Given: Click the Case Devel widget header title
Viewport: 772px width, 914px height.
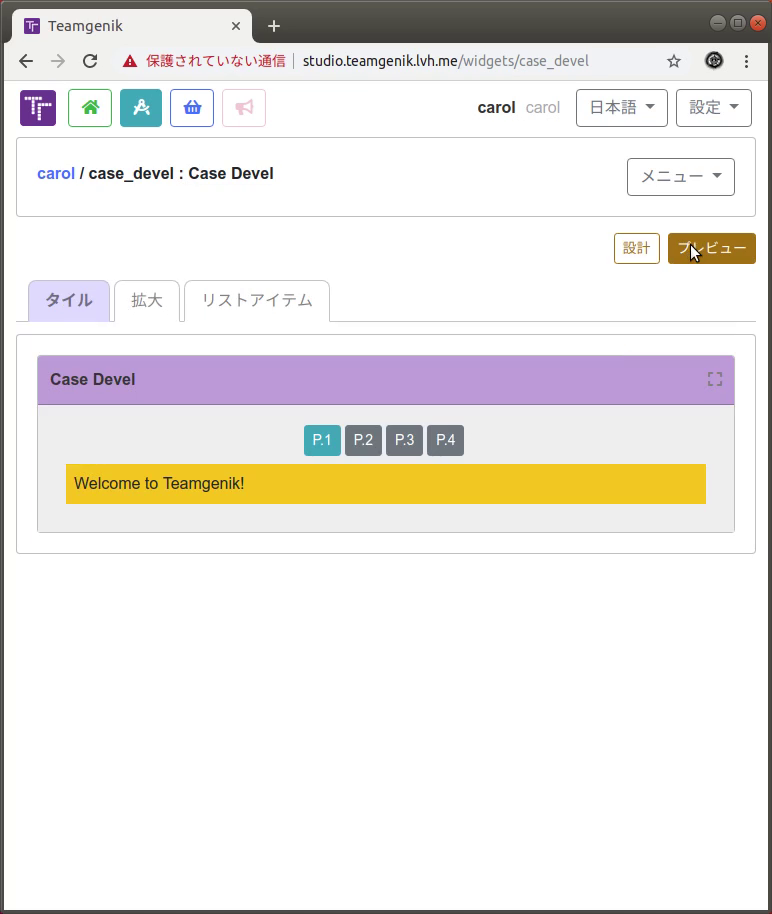Looking at the screenshot, I should (x=93, y=379).
